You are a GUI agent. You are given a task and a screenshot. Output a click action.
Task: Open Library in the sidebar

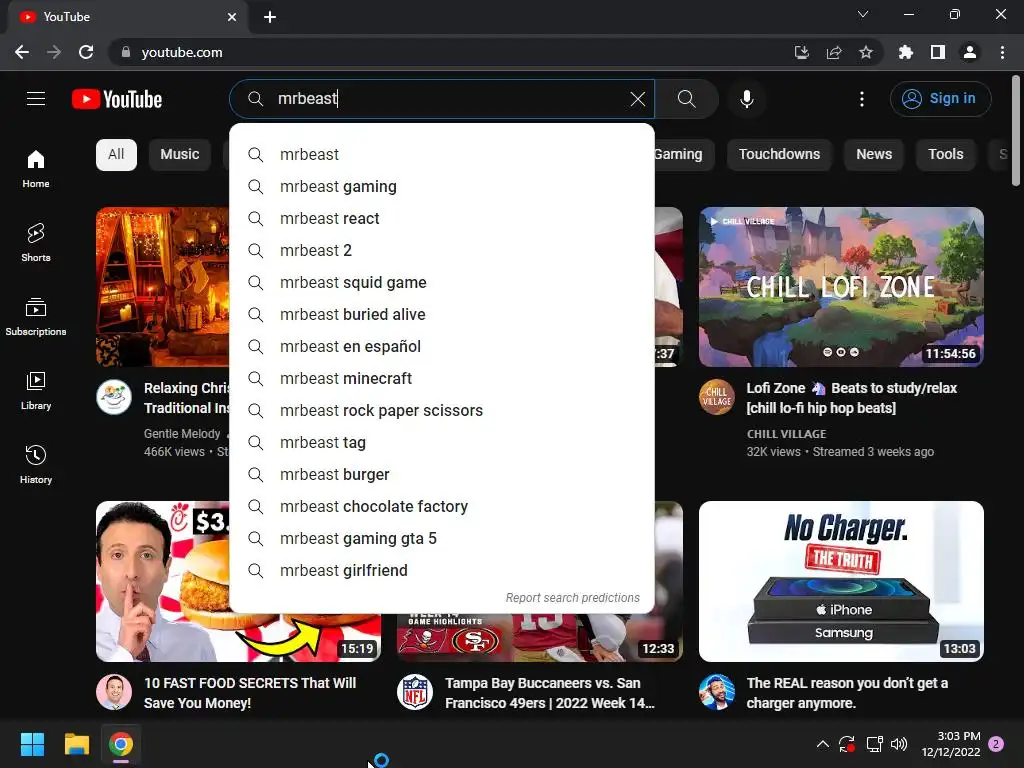36,391
